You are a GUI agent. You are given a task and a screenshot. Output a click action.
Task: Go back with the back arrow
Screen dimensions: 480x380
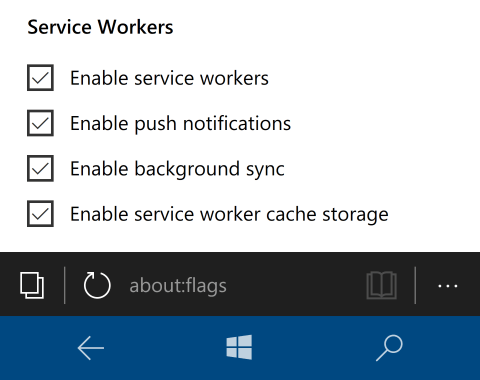tap(91, 348)
